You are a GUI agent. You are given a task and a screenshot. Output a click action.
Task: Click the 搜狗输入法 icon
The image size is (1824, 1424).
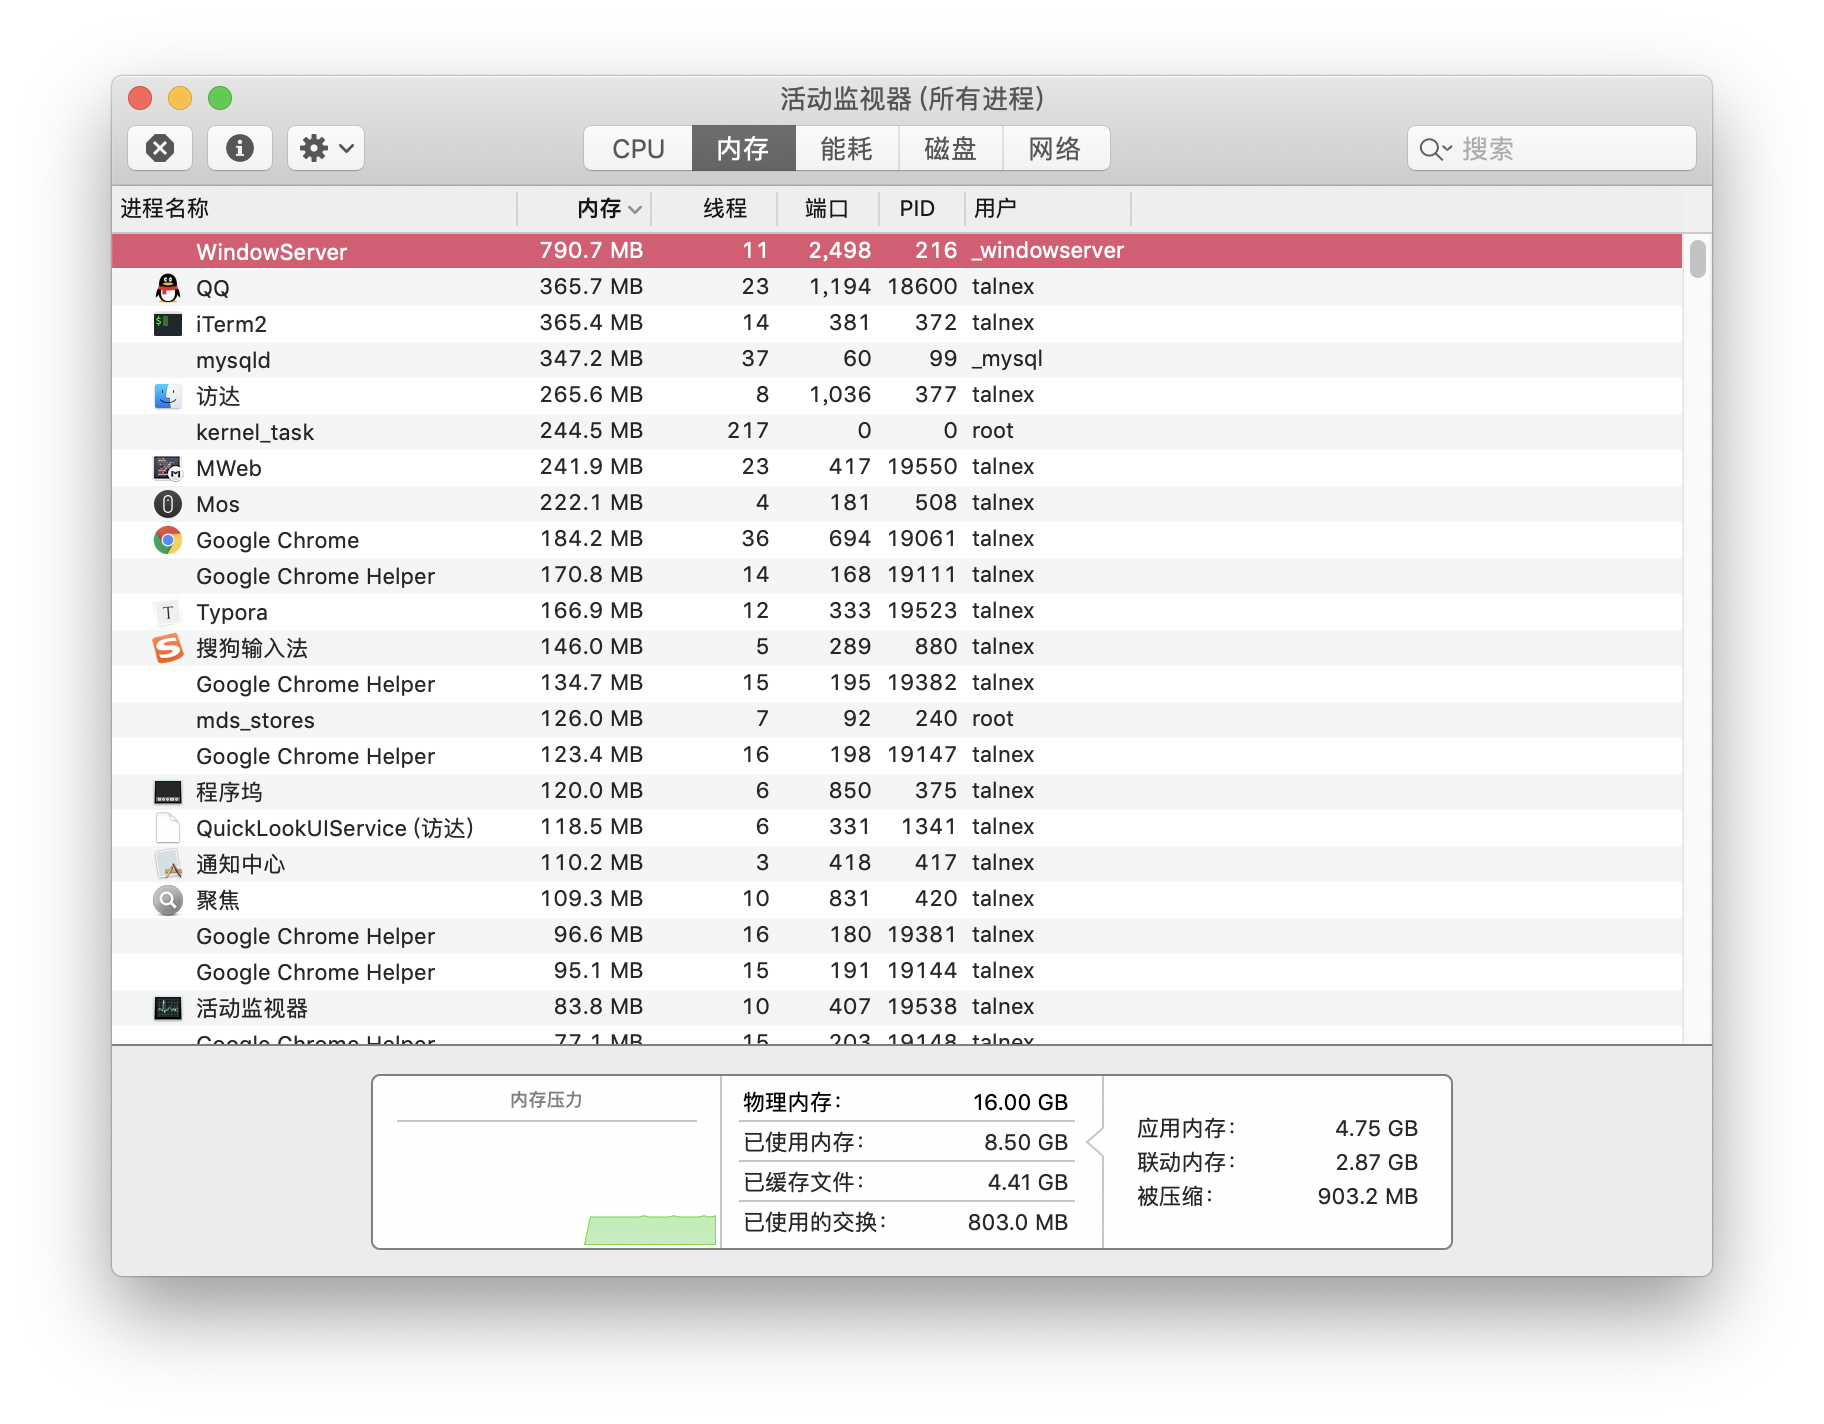[x=168, y=648]
